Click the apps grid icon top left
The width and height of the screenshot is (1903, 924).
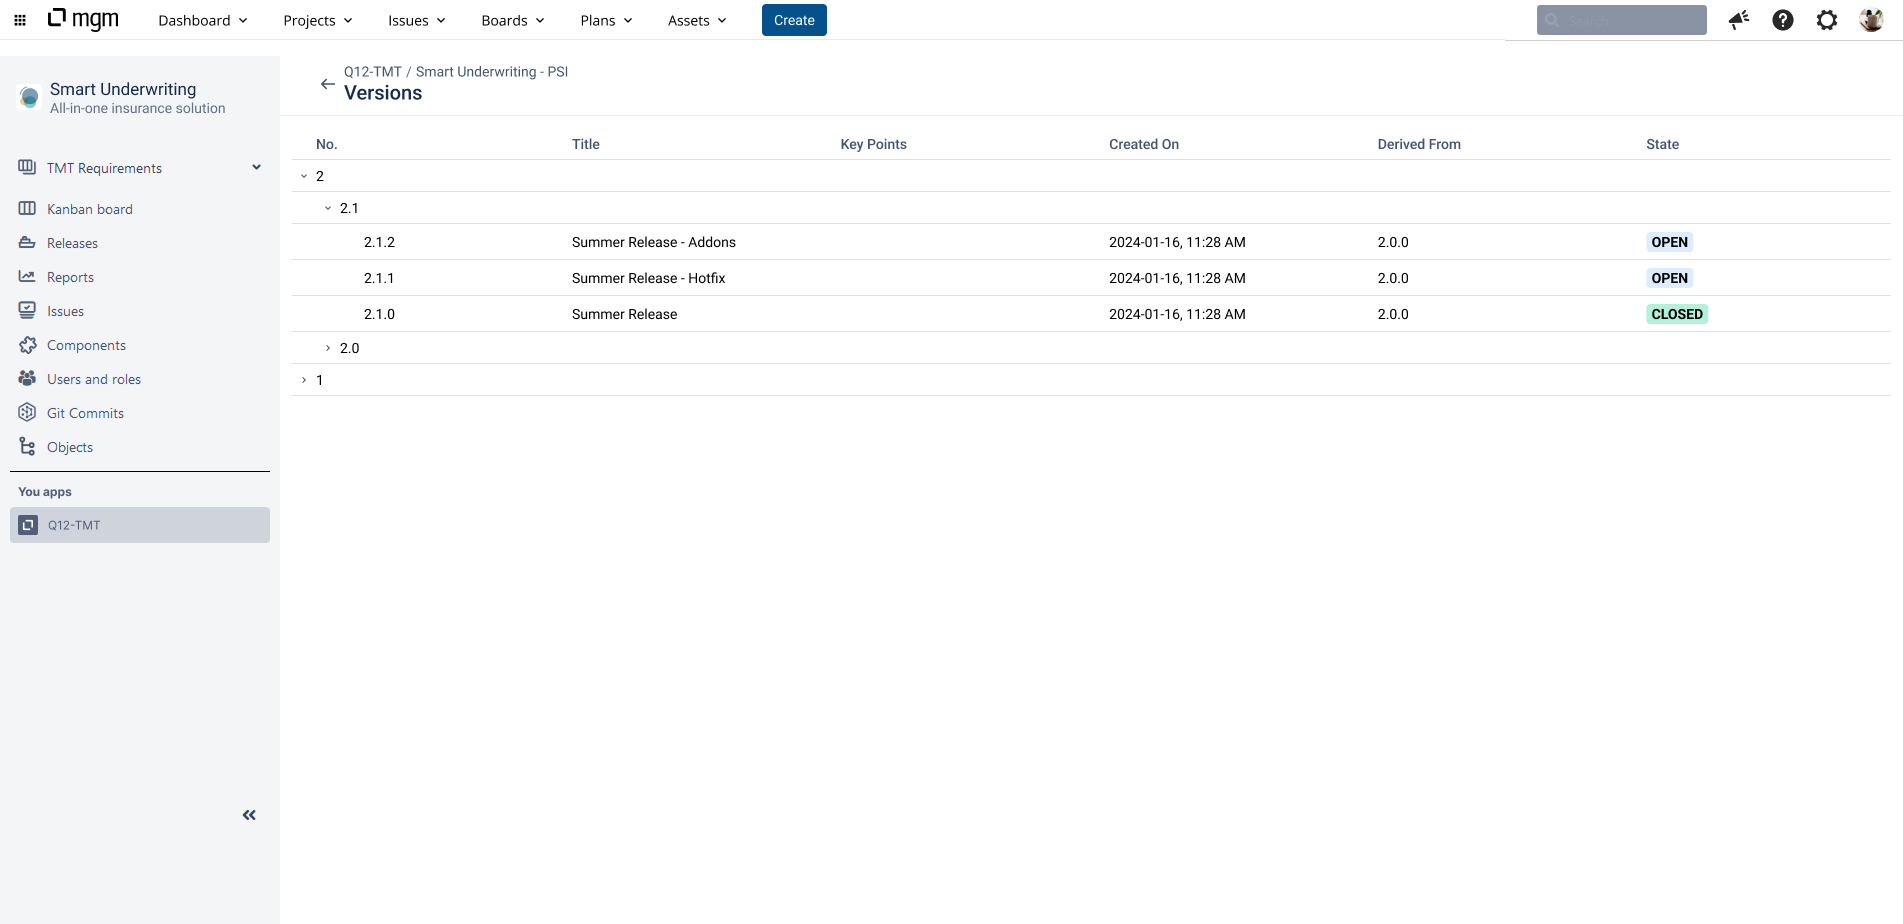coord(19,19)
